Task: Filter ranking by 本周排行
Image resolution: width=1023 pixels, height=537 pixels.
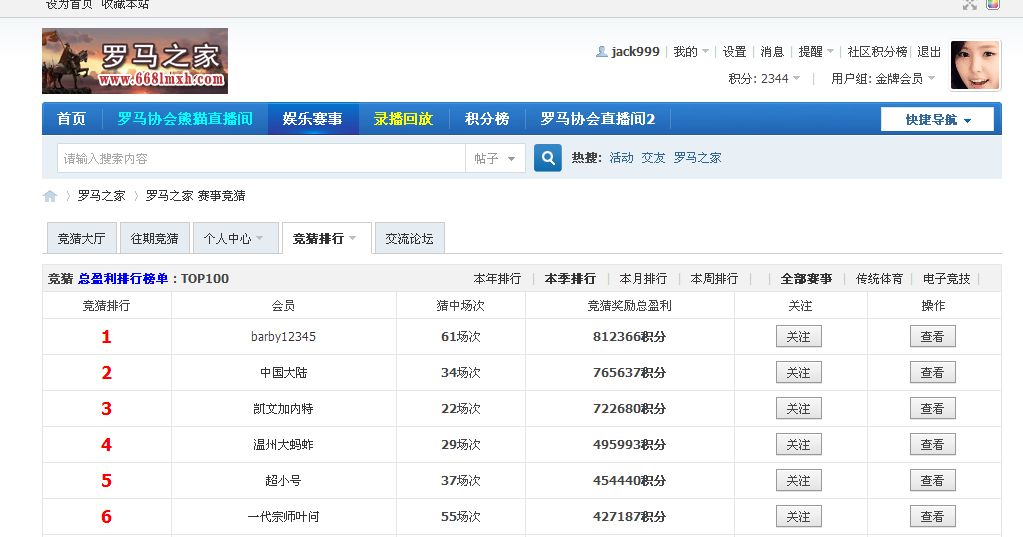Action: 714,279
